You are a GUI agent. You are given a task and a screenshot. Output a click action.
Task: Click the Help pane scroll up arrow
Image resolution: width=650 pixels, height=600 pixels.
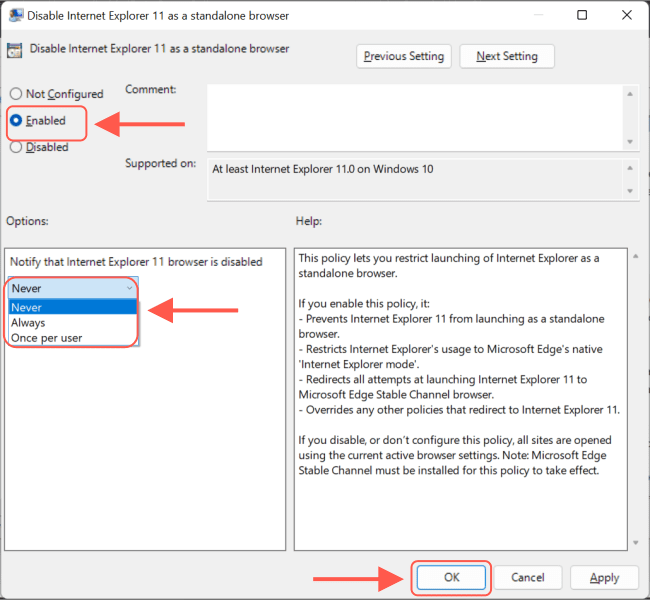634,258
